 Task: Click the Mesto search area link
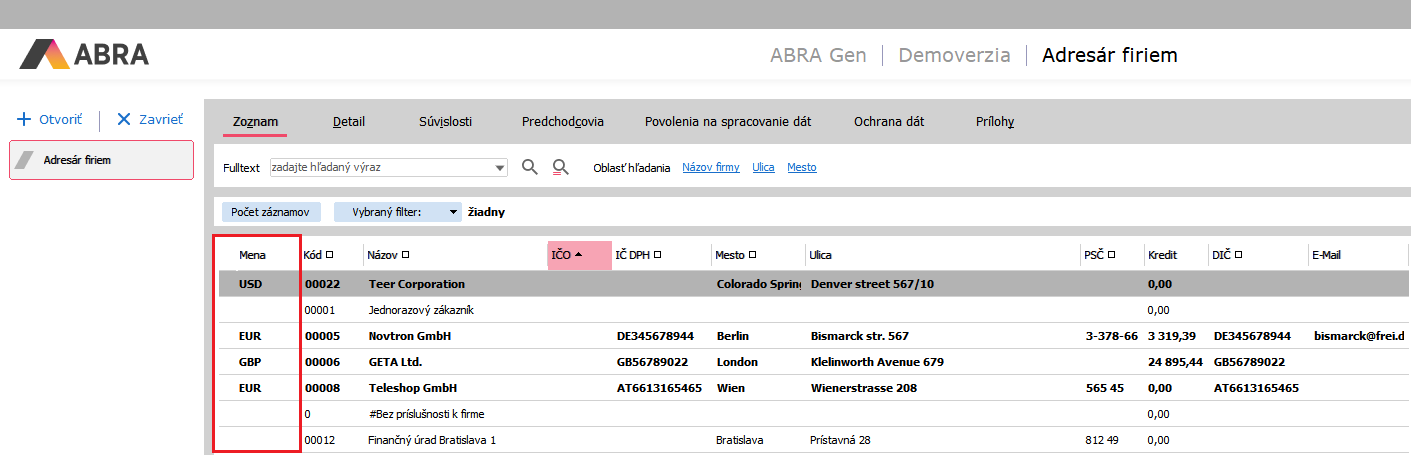pos(802,167)
